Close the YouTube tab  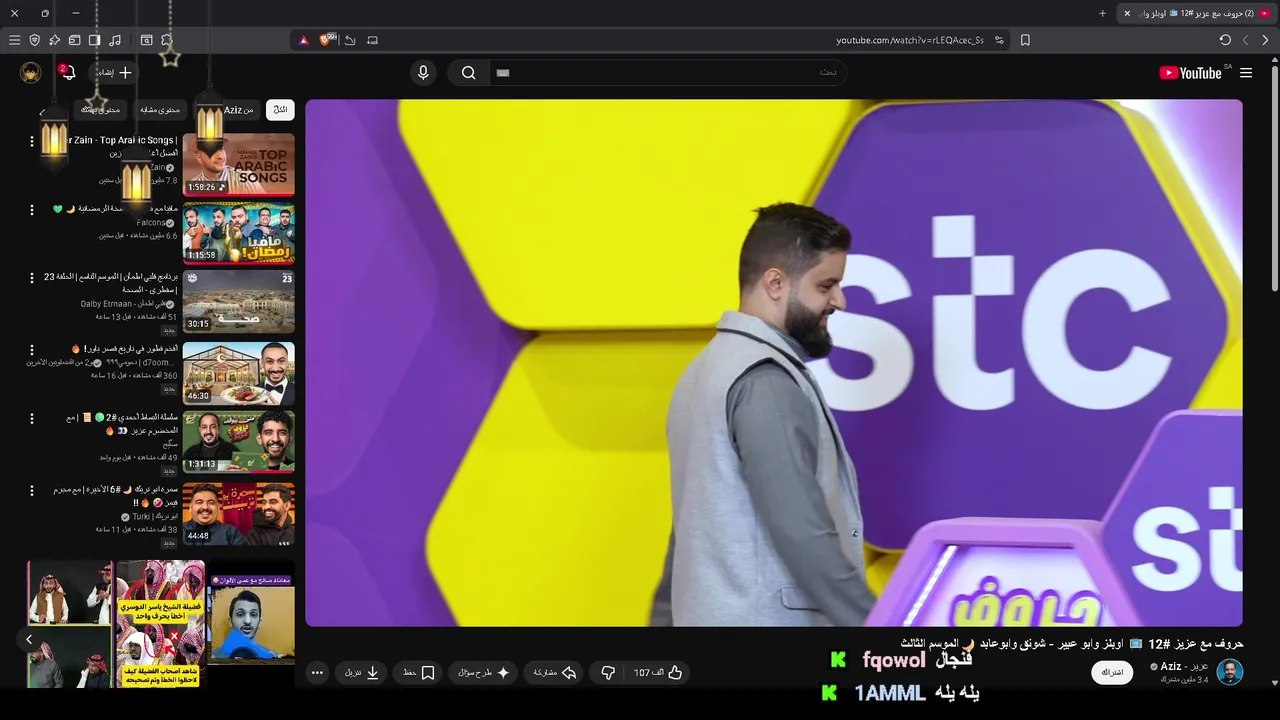point(1127,13)
